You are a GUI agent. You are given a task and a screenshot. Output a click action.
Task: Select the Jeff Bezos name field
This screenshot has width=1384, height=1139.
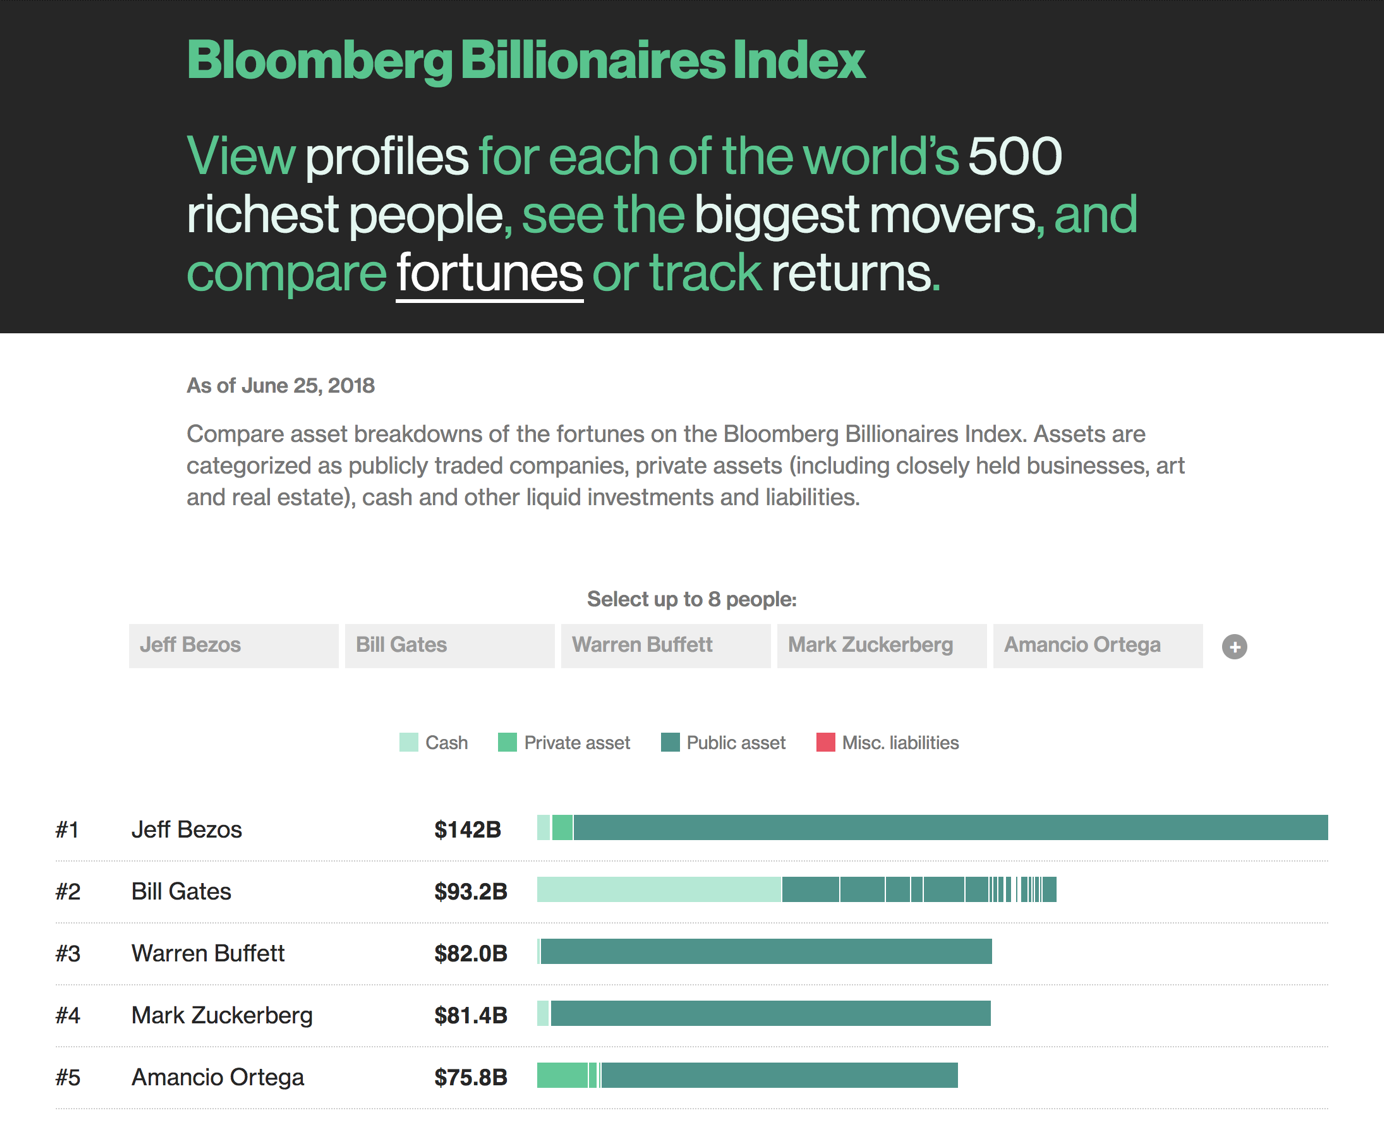tap(234, 646)
